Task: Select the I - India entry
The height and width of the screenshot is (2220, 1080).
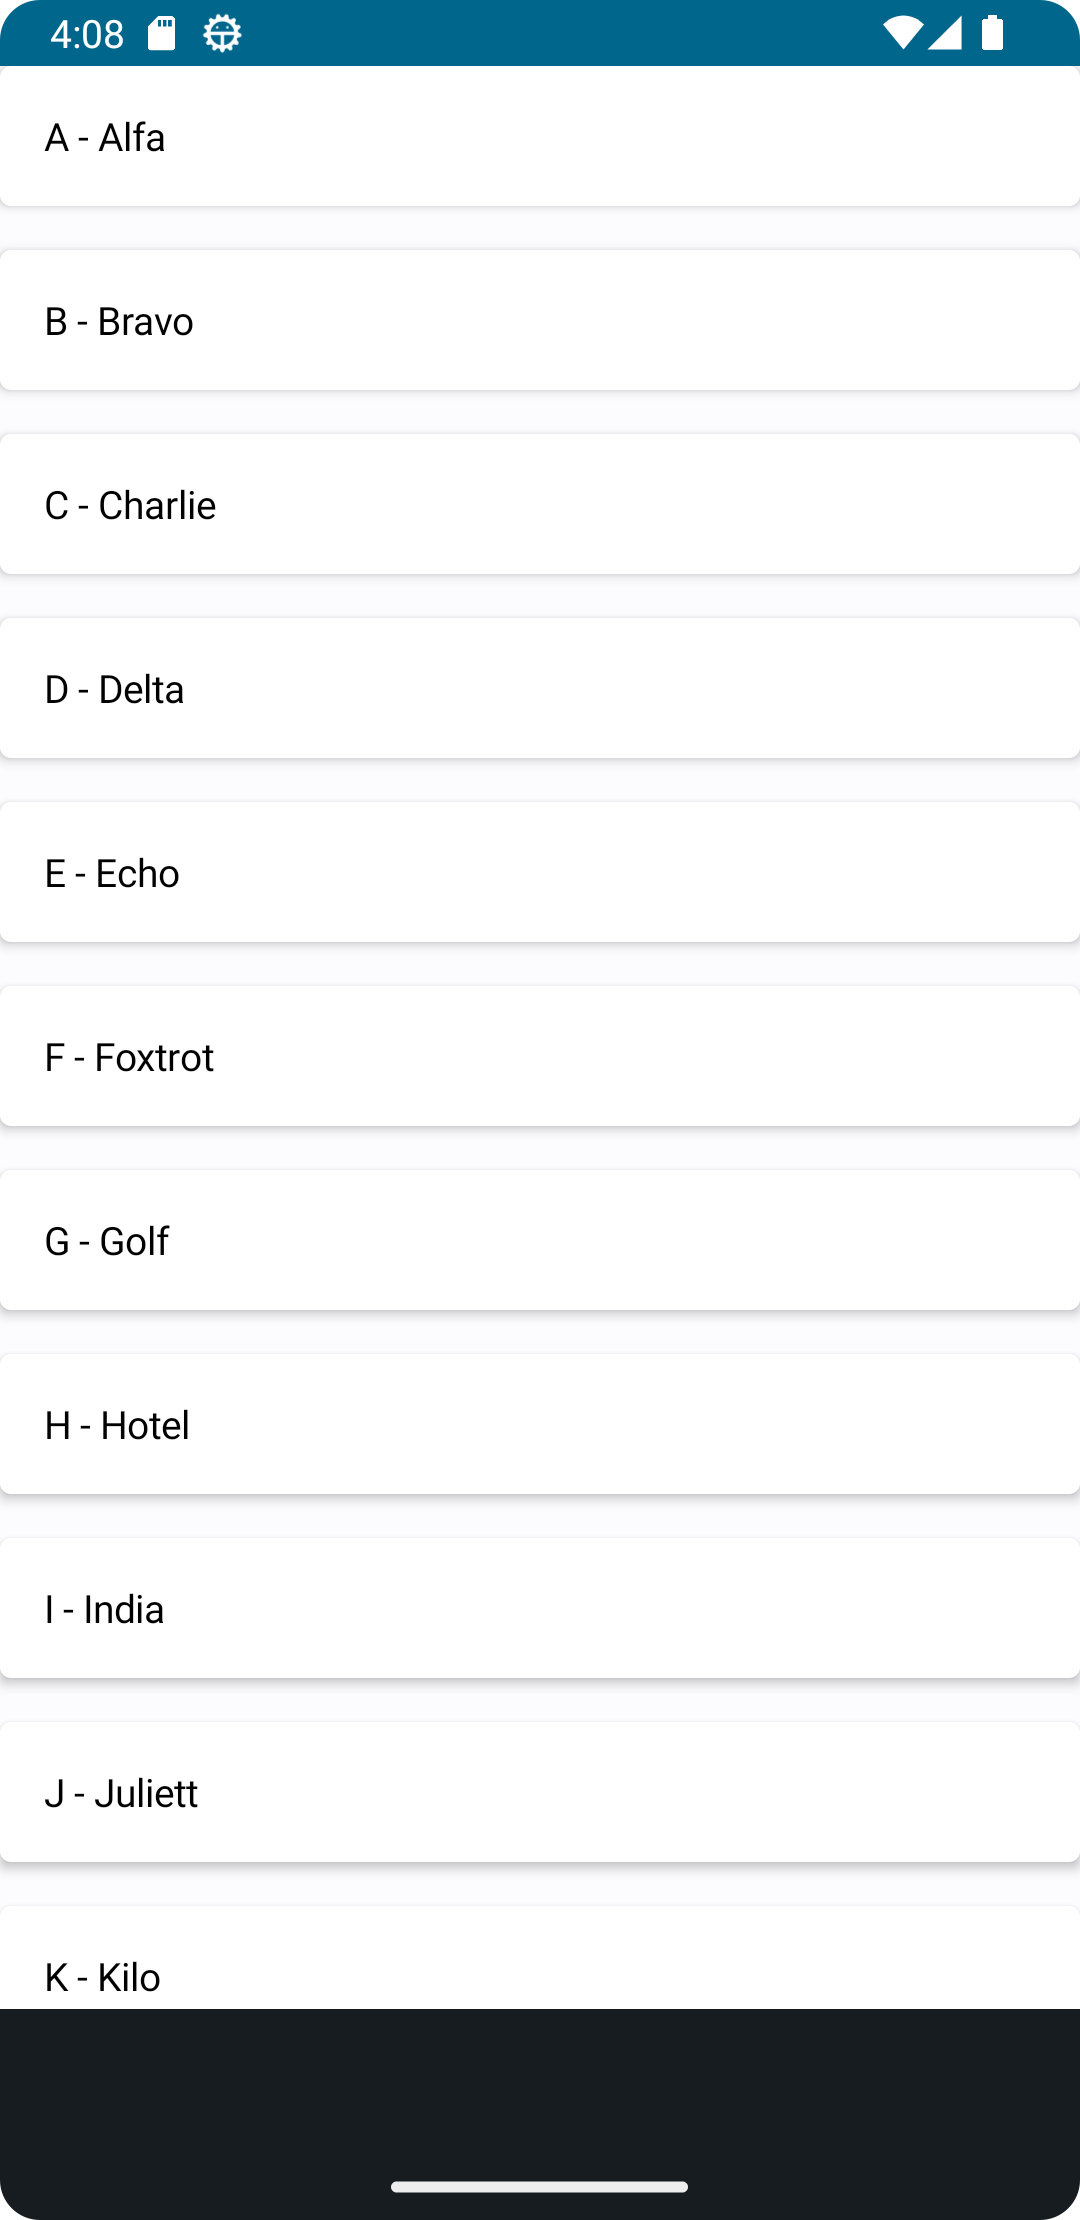Action: (540, 1609)
